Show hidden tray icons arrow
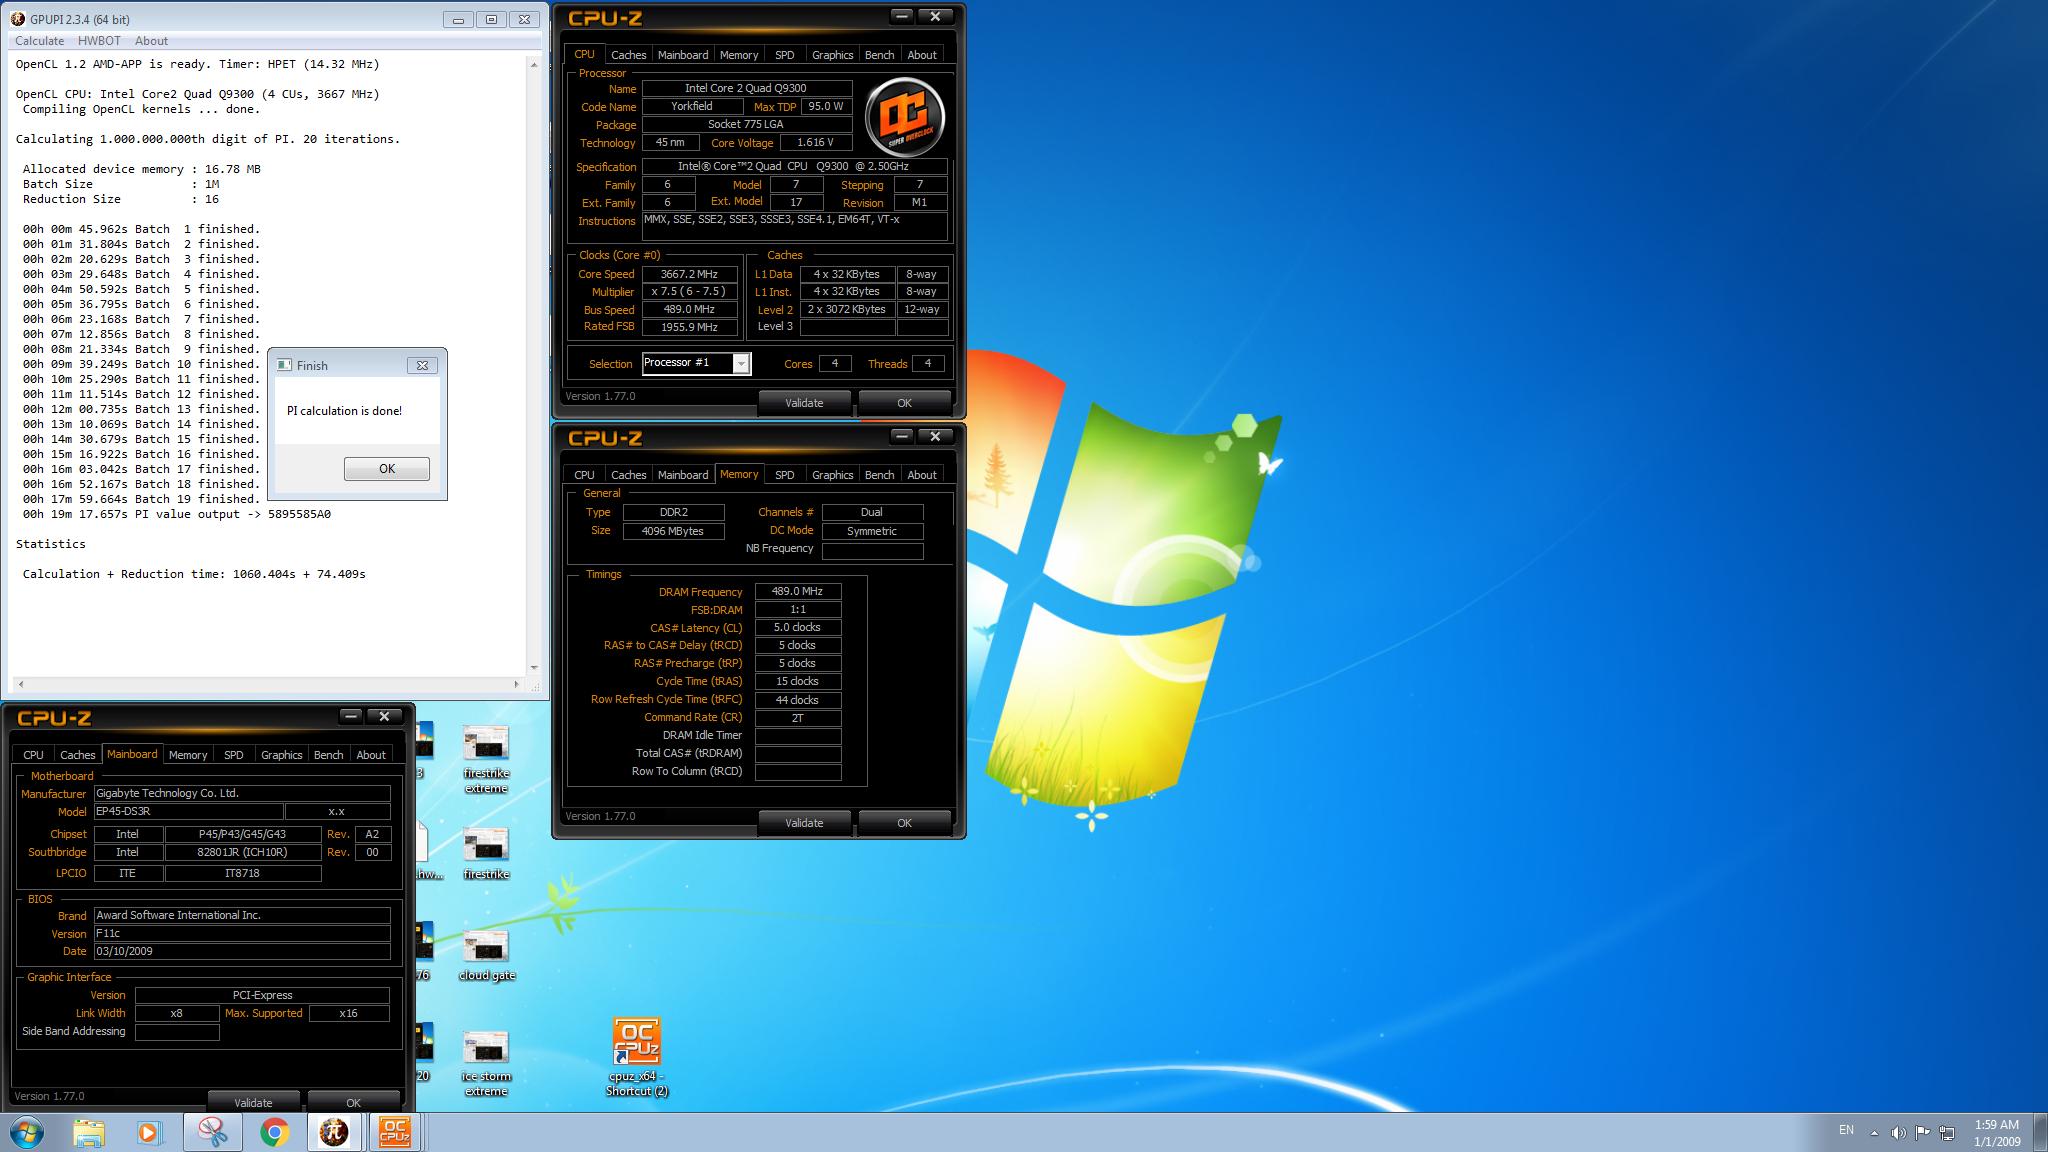Image resolution: width=2048 pixels, height=1152 pixels. tap(1874, 1133)
